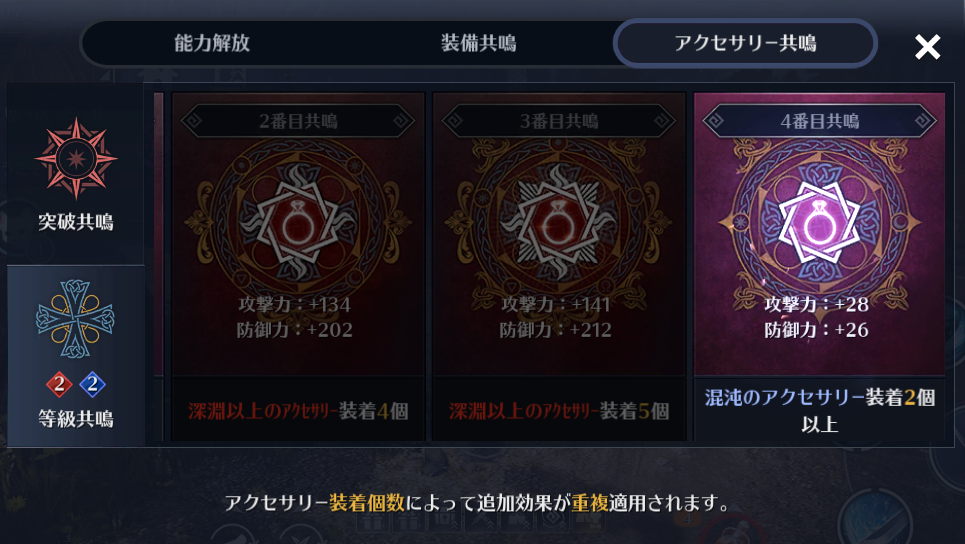The width and height of the screenshot is (965, 544).
Task: Select the 4番目共鳴 header label
Action: 820,121
